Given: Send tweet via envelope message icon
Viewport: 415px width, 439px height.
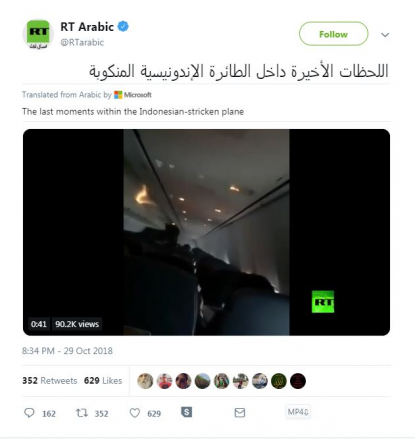Looking at the screenshot, I should pos(240,413).
